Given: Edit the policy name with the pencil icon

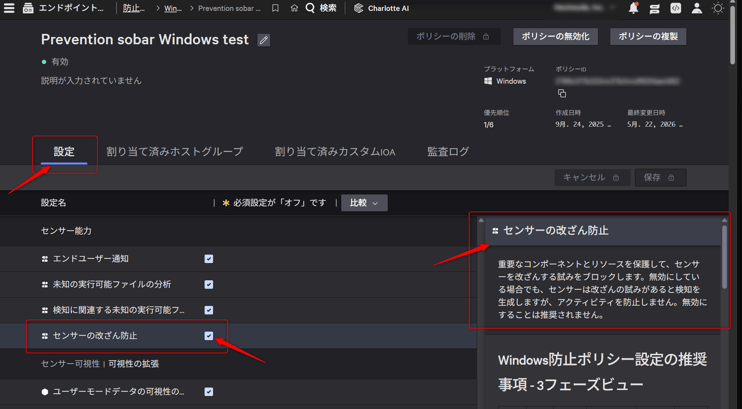Looking at the screenshot, I should [x=264, y=40].
